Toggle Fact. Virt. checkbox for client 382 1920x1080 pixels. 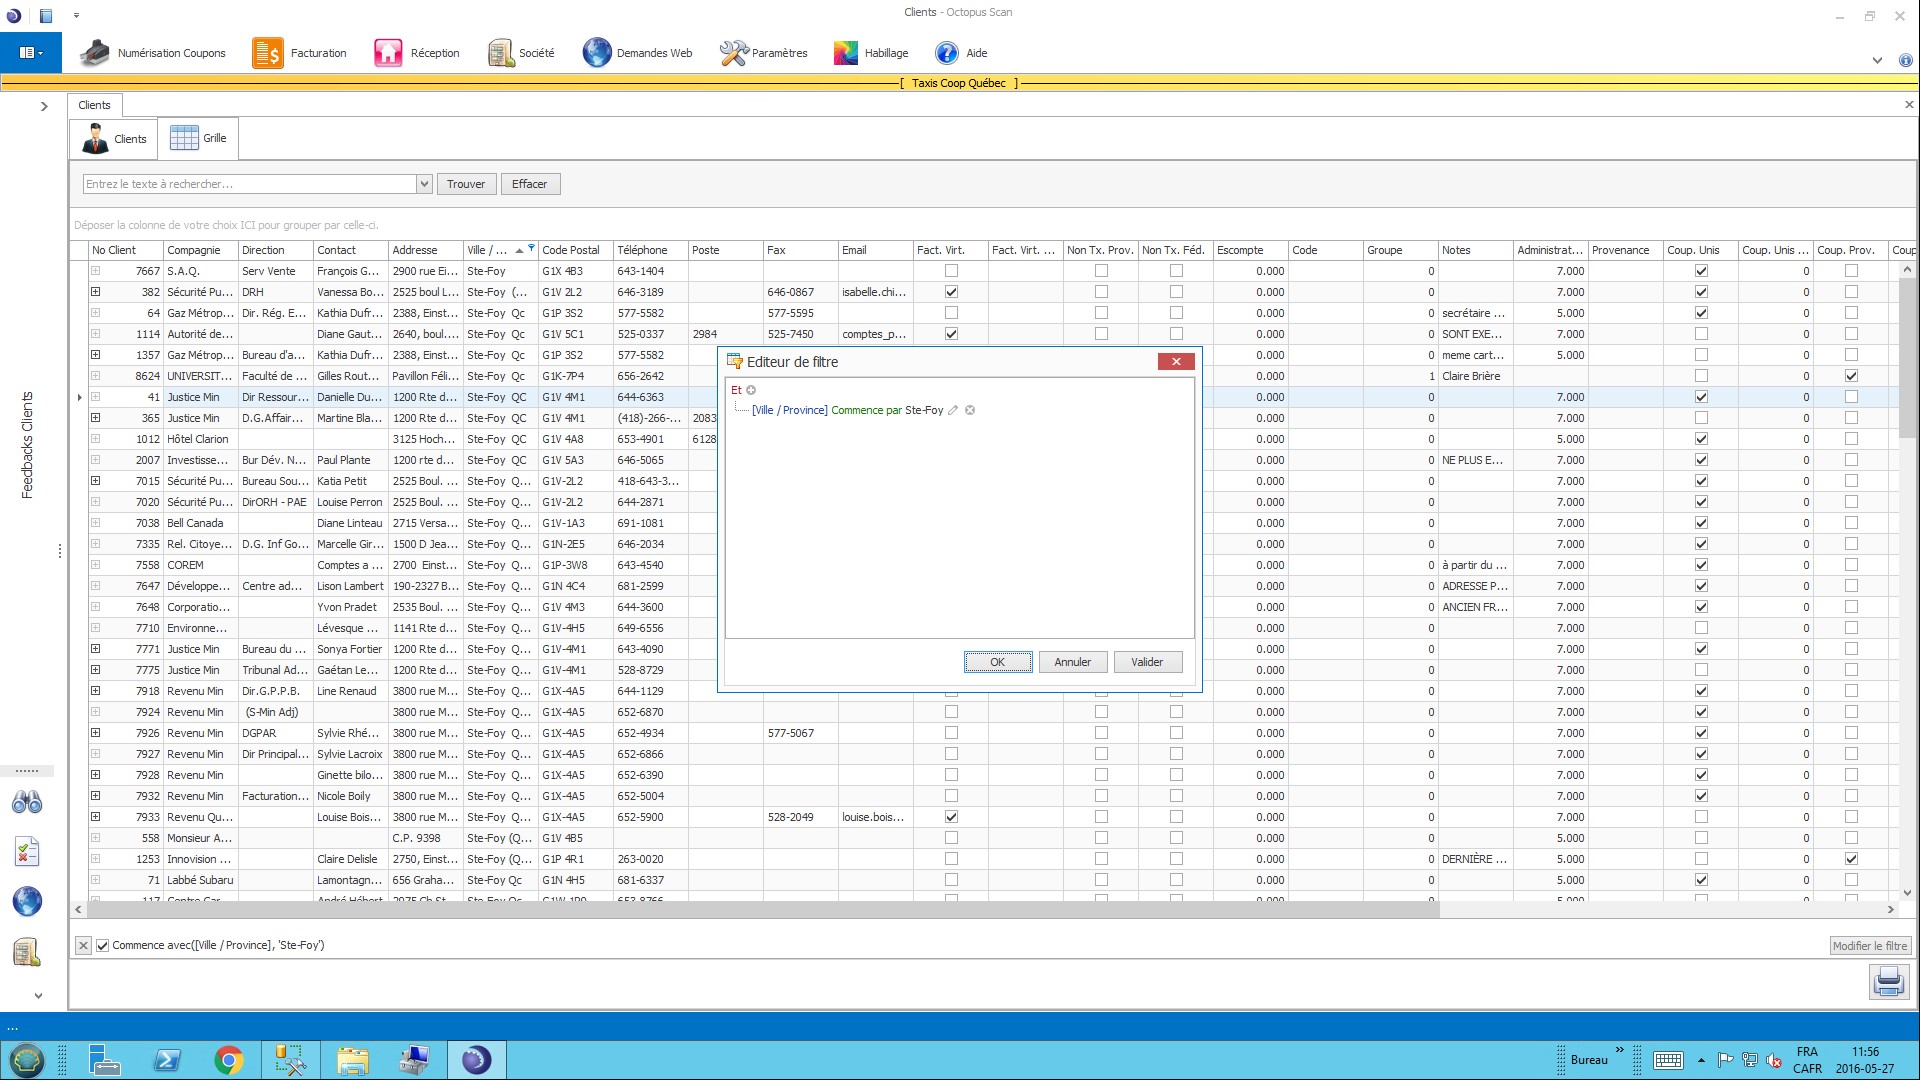(x=951, y=292)
